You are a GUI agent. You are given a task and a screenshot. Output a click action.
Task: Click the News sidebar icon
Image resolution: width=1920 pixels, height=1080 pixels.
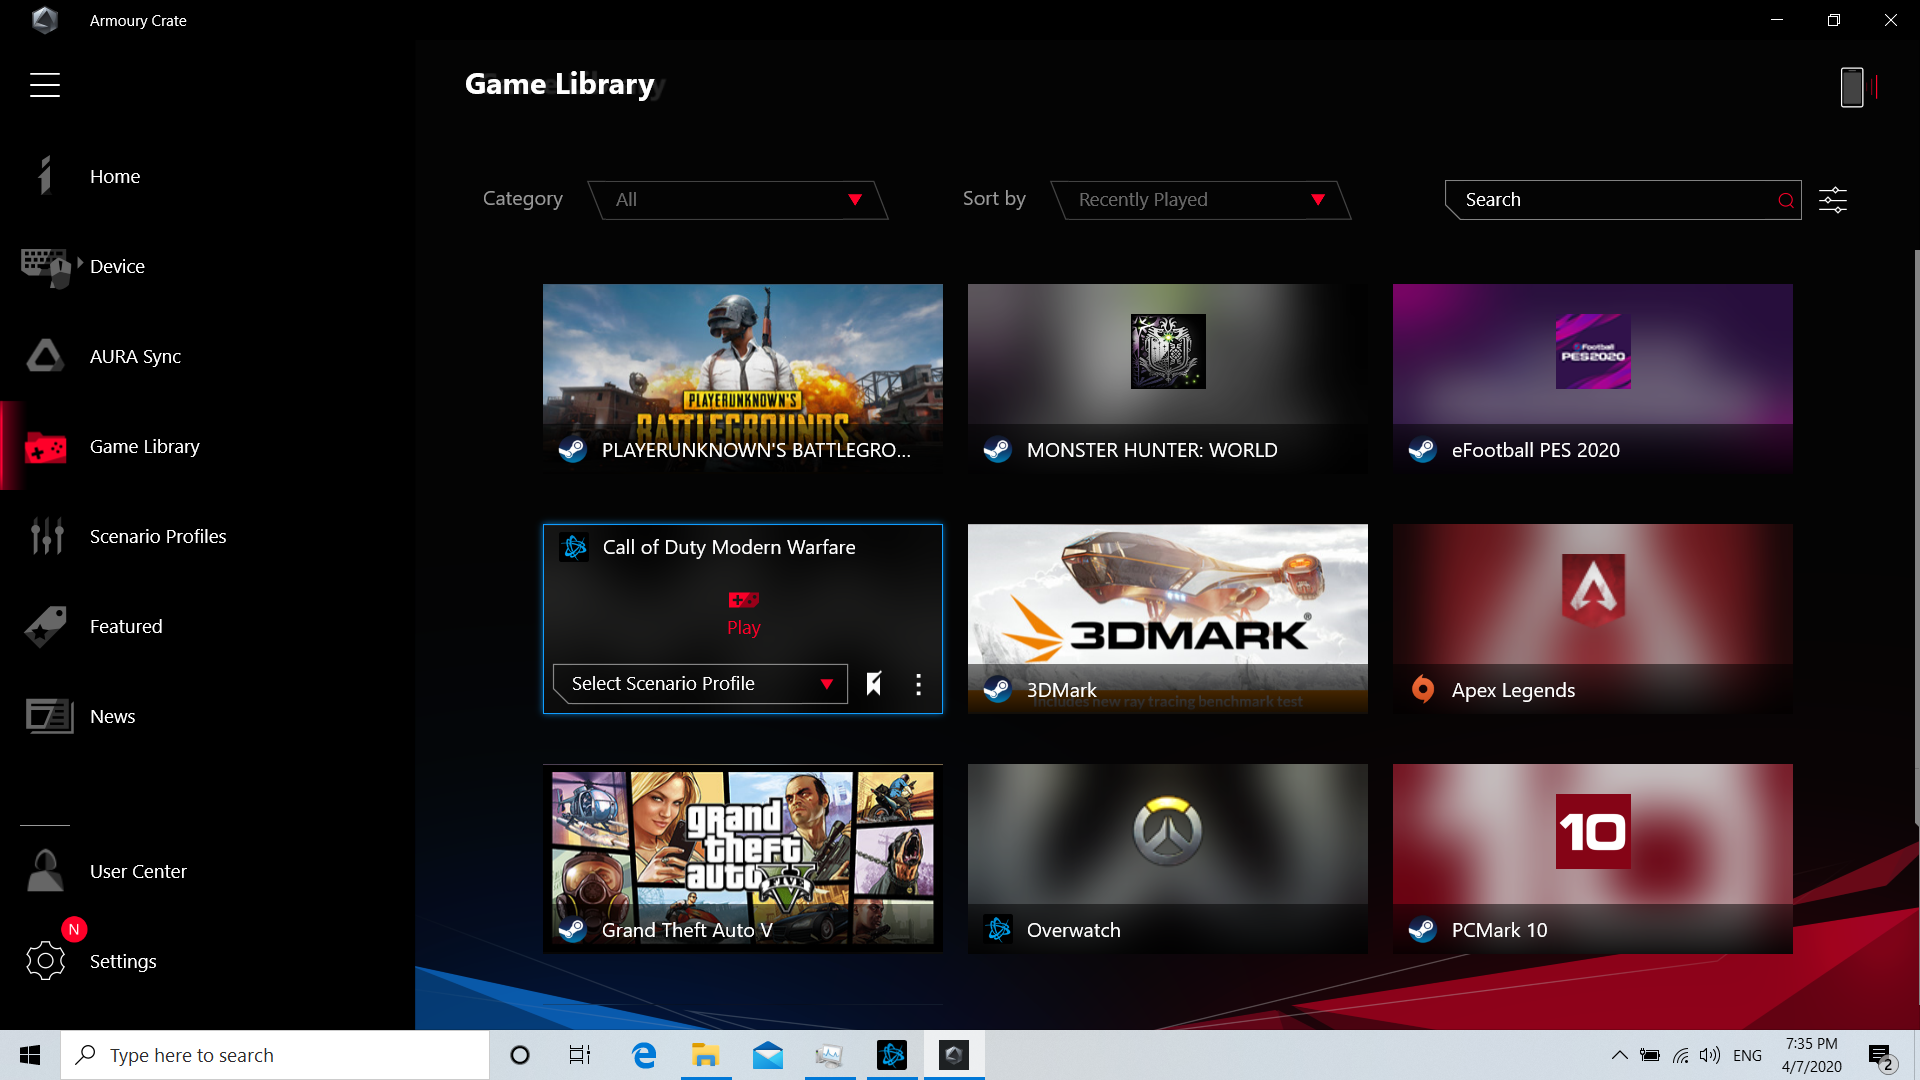pyautogui.click(x=49, y=716)
